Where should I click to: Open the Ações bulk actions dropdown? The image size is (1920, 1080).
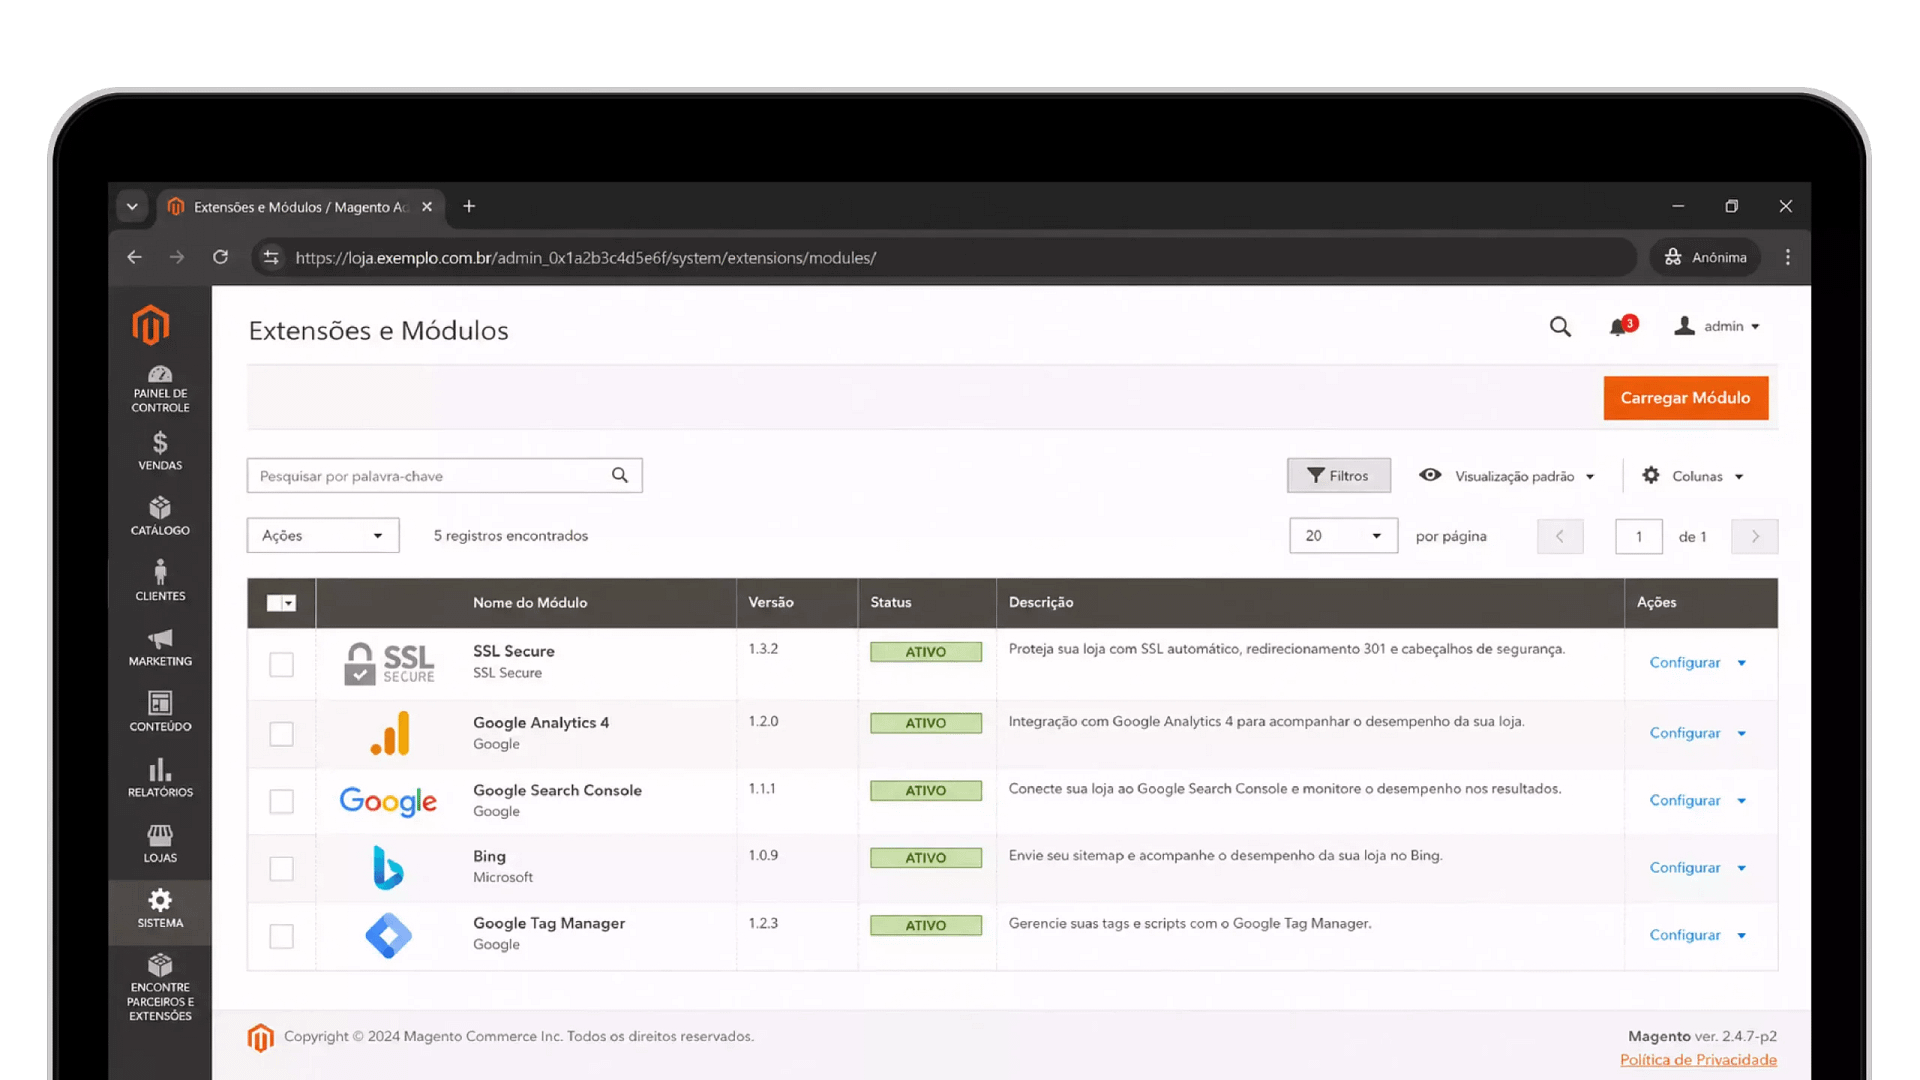pos(323,535)
